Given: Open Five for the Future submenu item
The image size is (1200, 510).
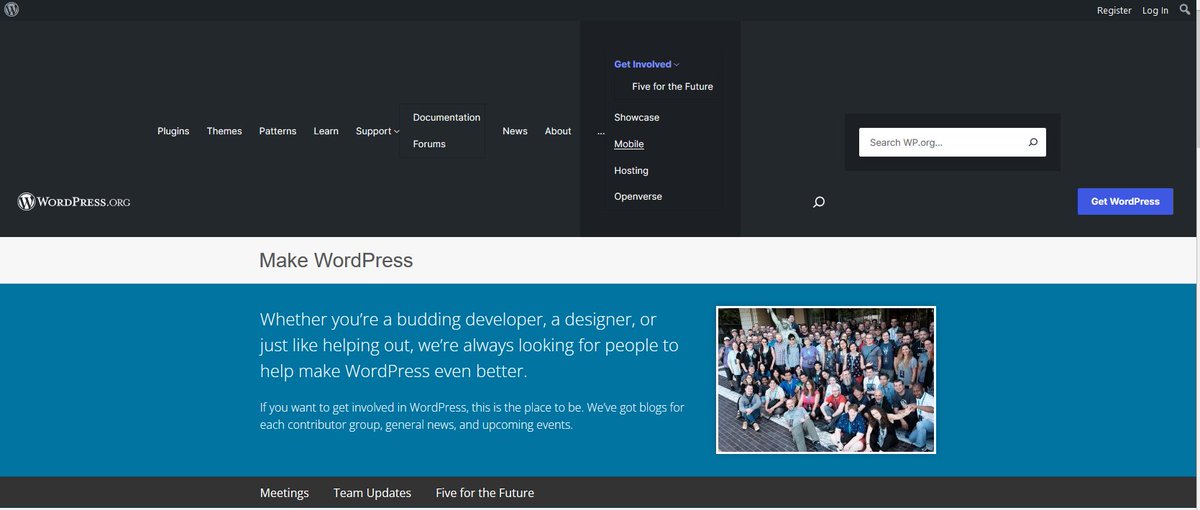Looking at the screenshot, I should pos(673,87).
